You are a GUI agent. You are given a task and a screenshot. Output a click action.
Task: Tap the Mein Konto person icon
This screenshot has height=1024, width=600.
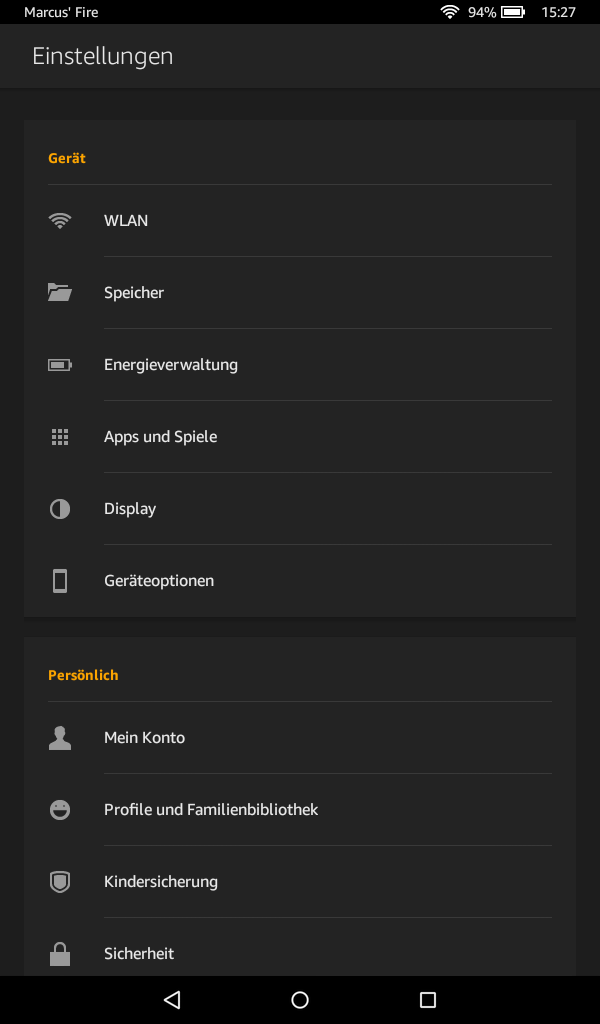point(60,738)
